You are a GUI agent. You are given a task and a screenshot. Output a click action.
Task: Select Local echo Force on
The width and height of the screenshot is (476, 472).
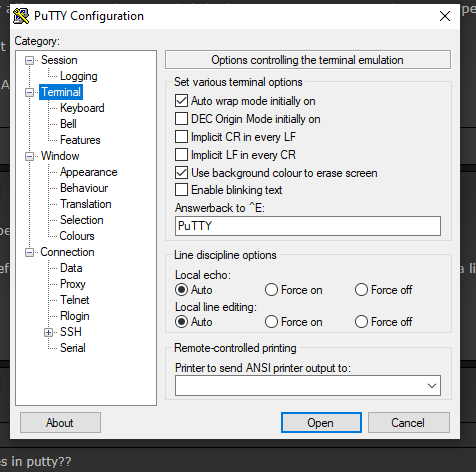click(271, 290)
